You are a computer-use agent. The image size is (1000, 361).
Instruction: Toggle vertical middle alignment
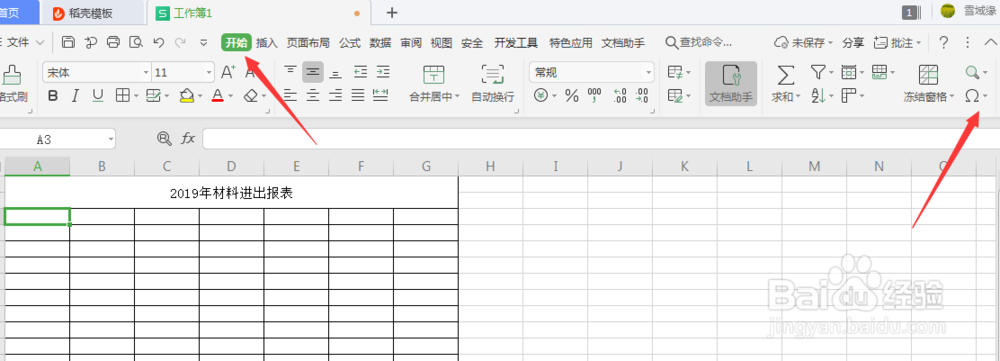pos(312,72)
